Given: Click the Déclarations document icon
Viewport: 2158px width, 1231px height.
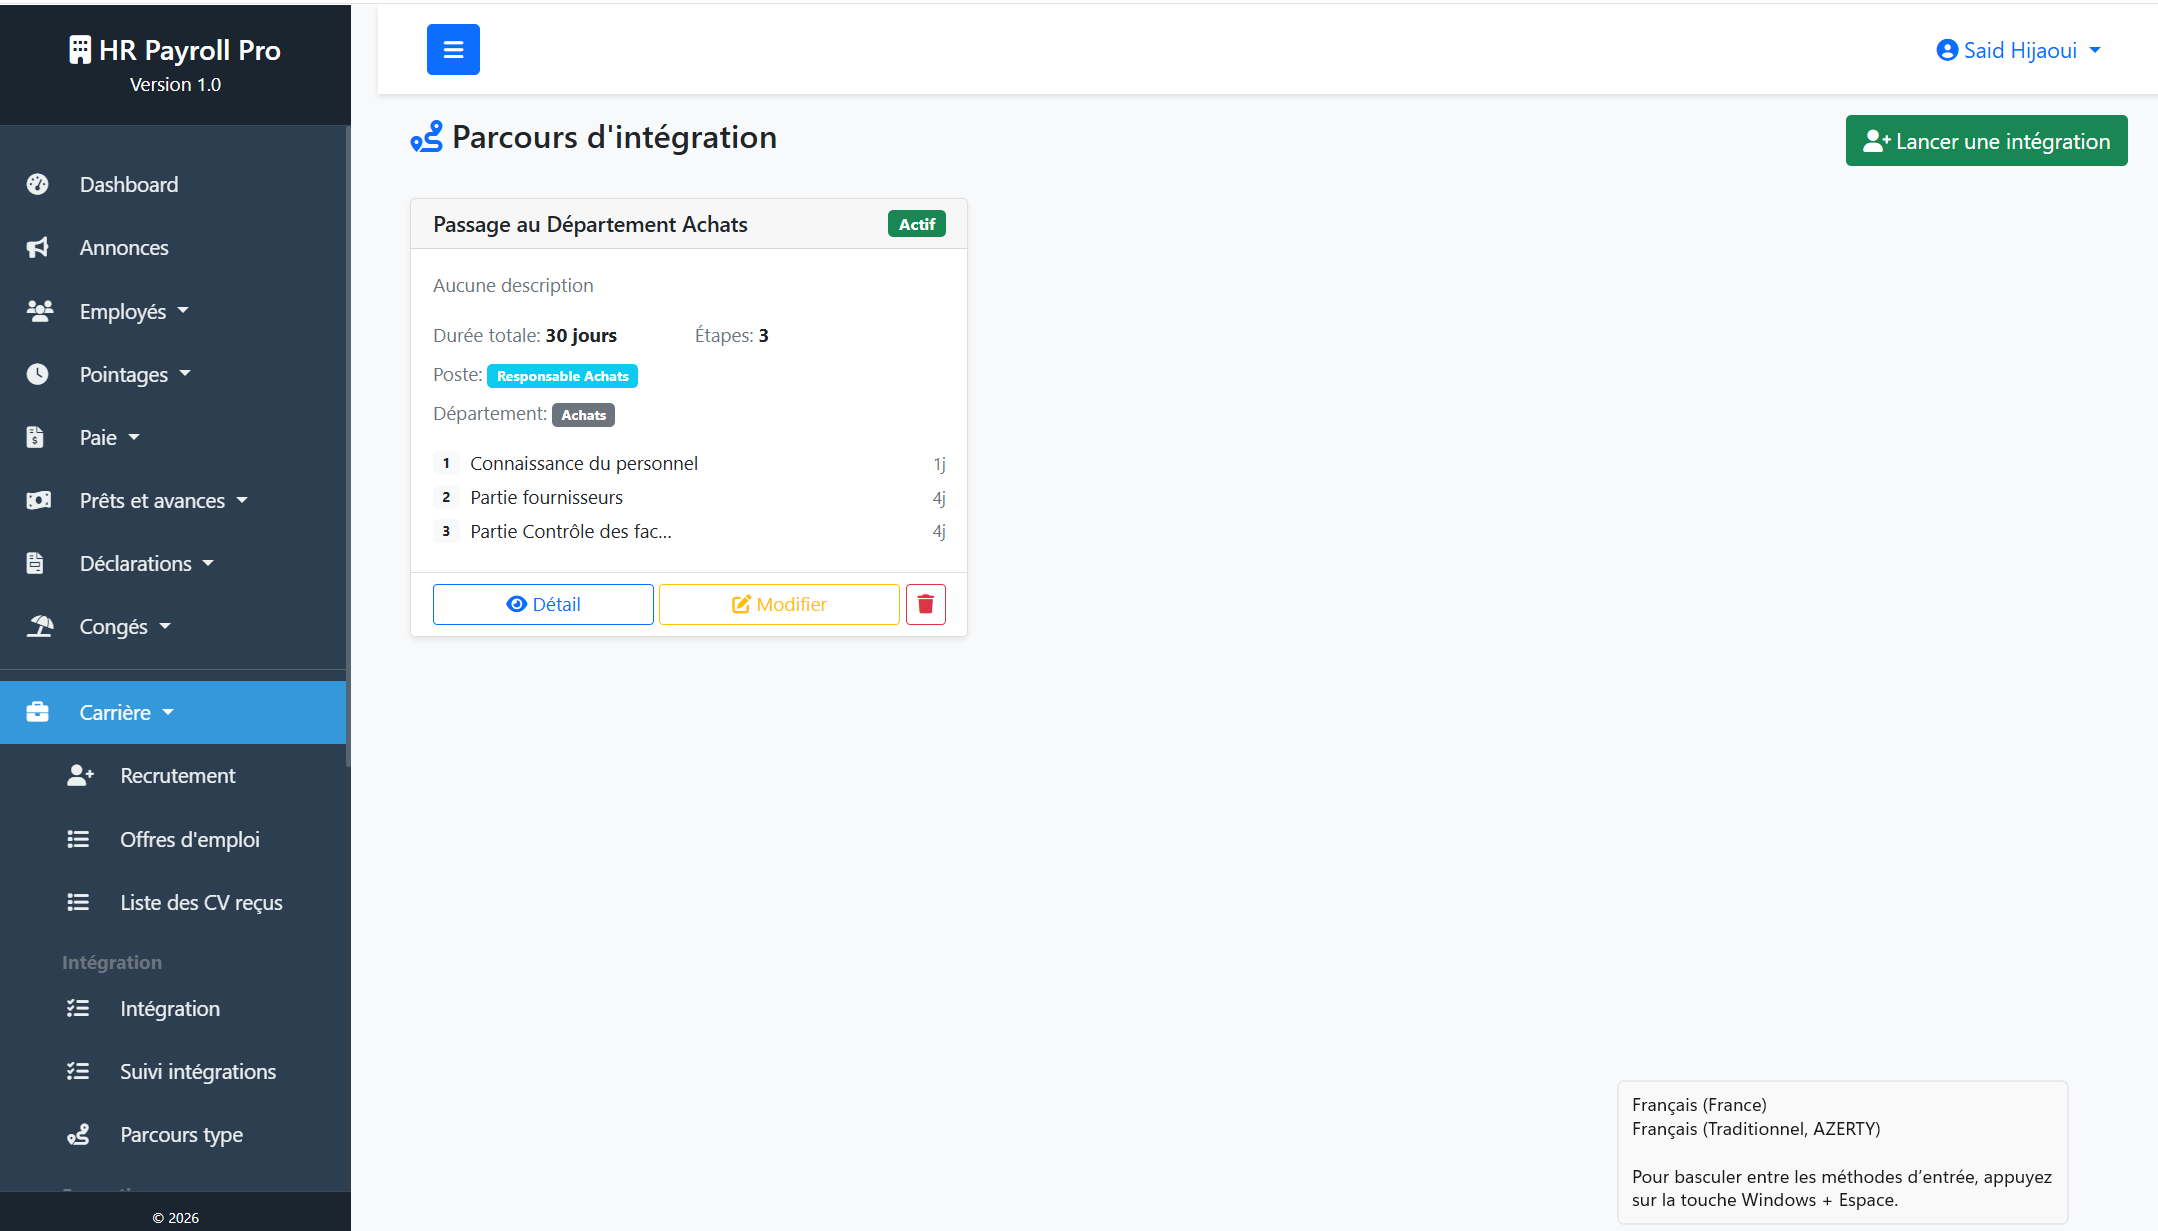Looking at the screenshot, I should point(35,563).
